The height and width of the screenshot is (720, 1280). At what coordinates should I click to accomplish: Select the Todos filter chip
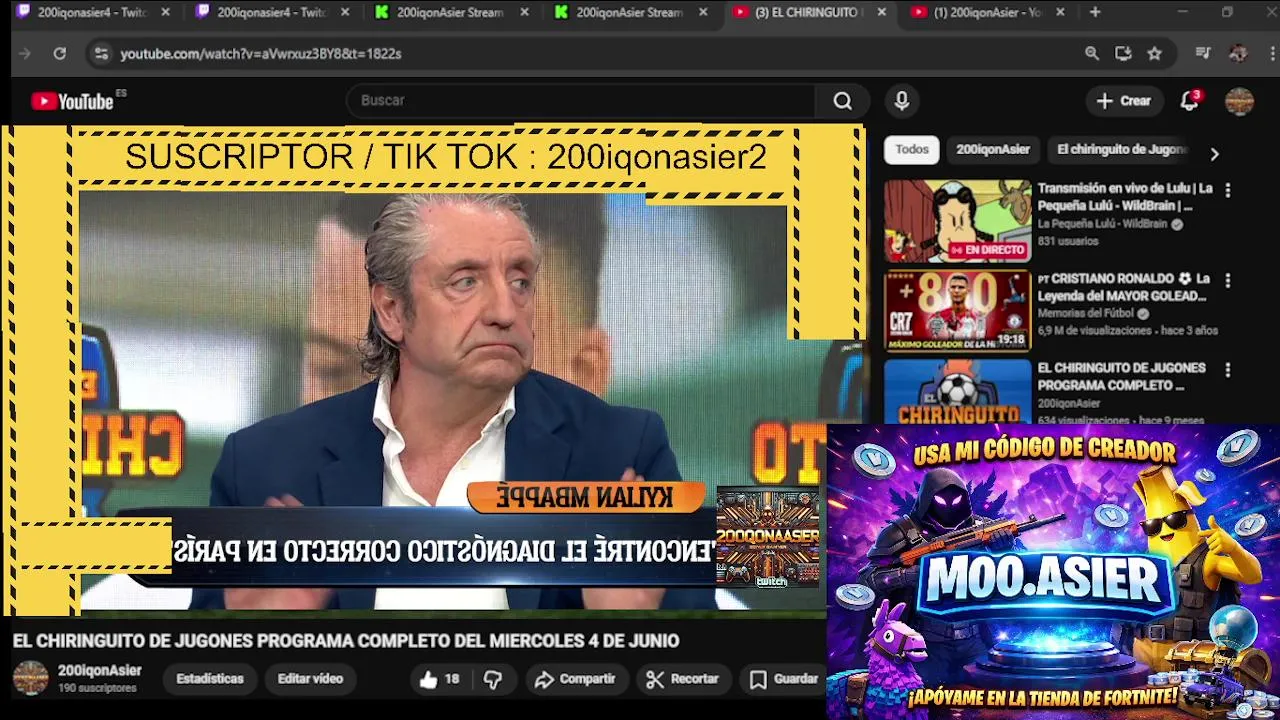pyautogui.click(x=912, y=149)
